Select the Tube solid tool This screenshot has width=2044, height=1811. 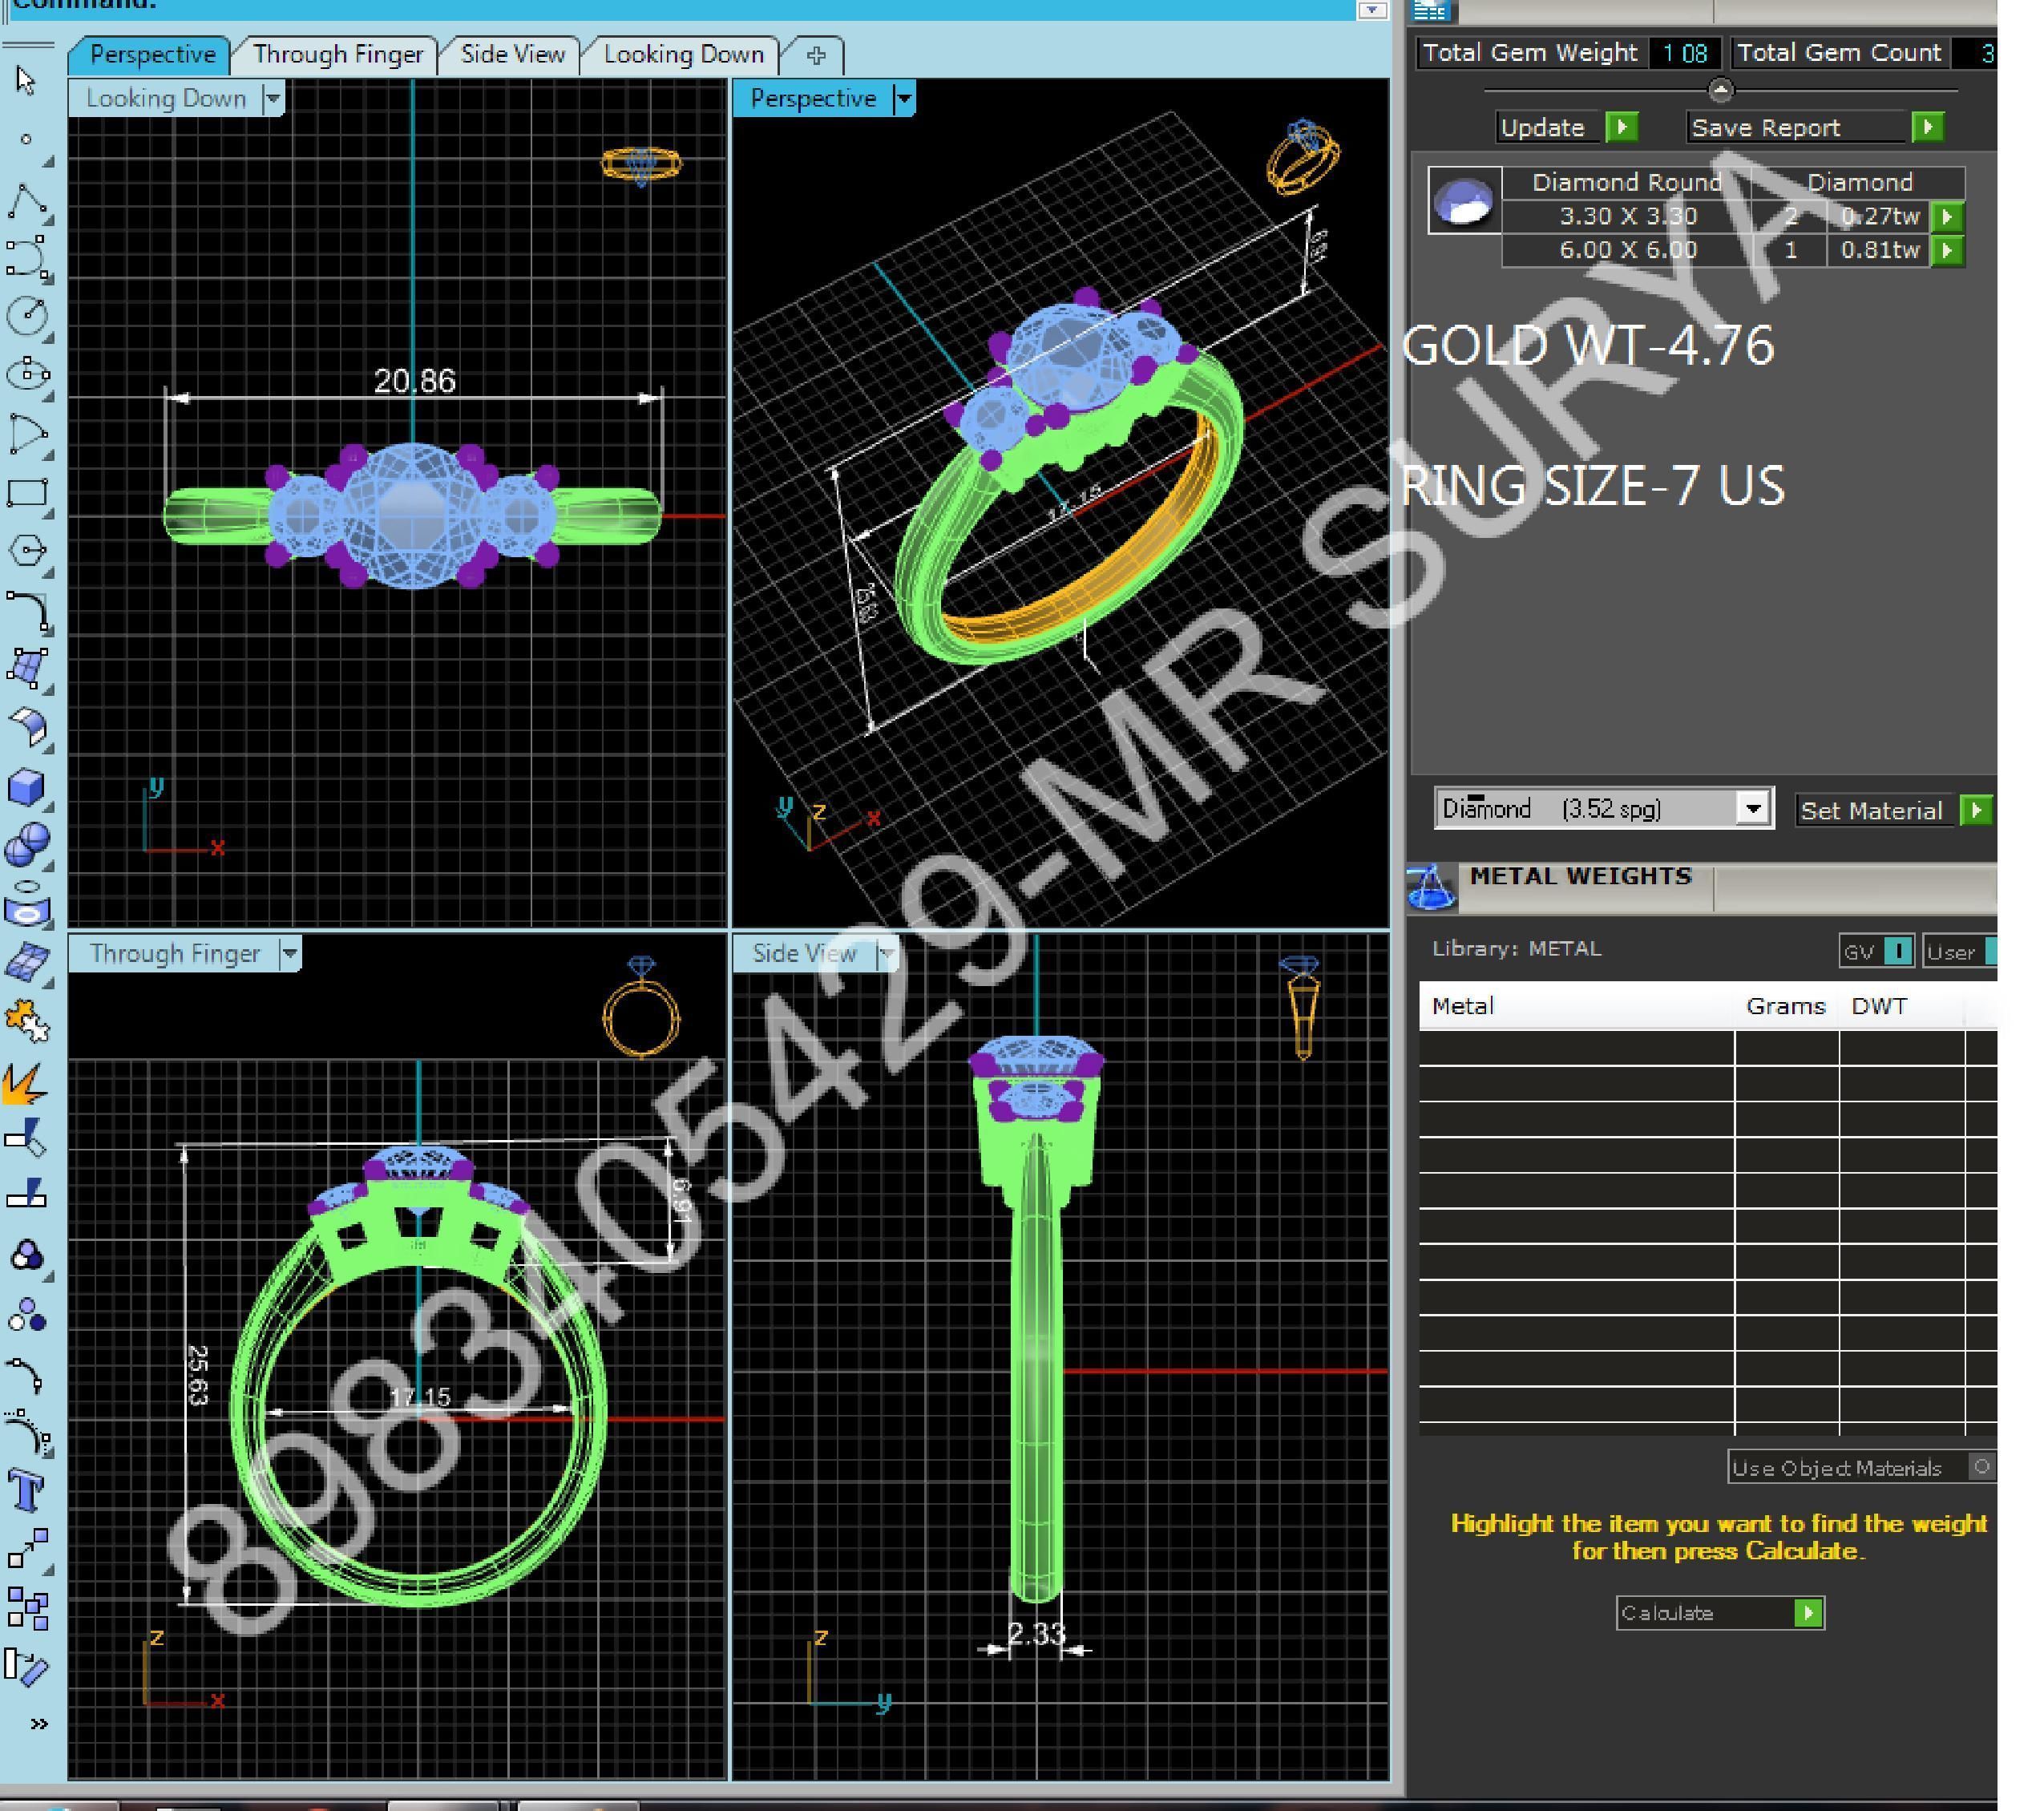pos(27,904)
